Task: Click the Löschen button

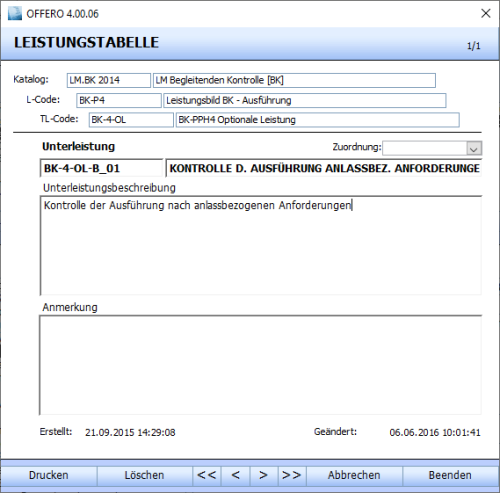Action: (x=144, y=476)
